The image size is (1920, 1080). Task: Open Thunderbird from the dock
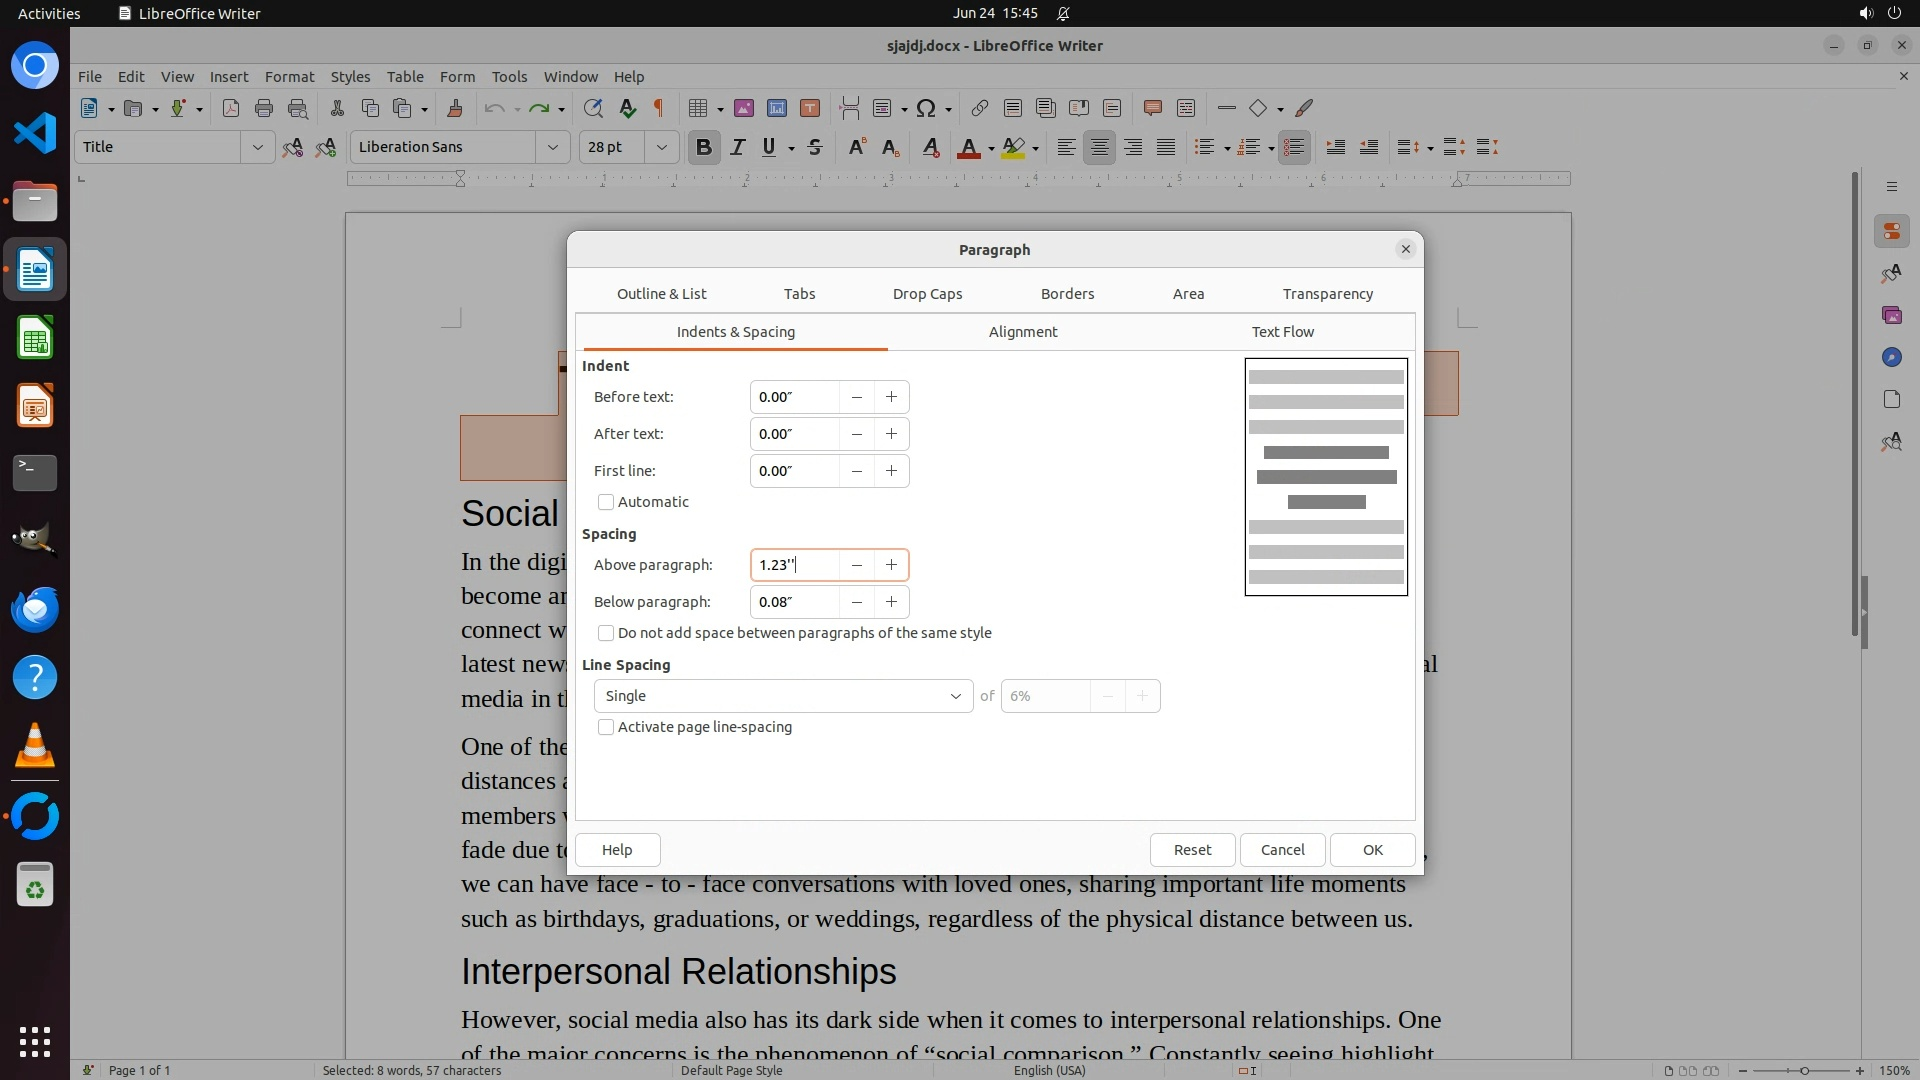(x=35, y=609)
